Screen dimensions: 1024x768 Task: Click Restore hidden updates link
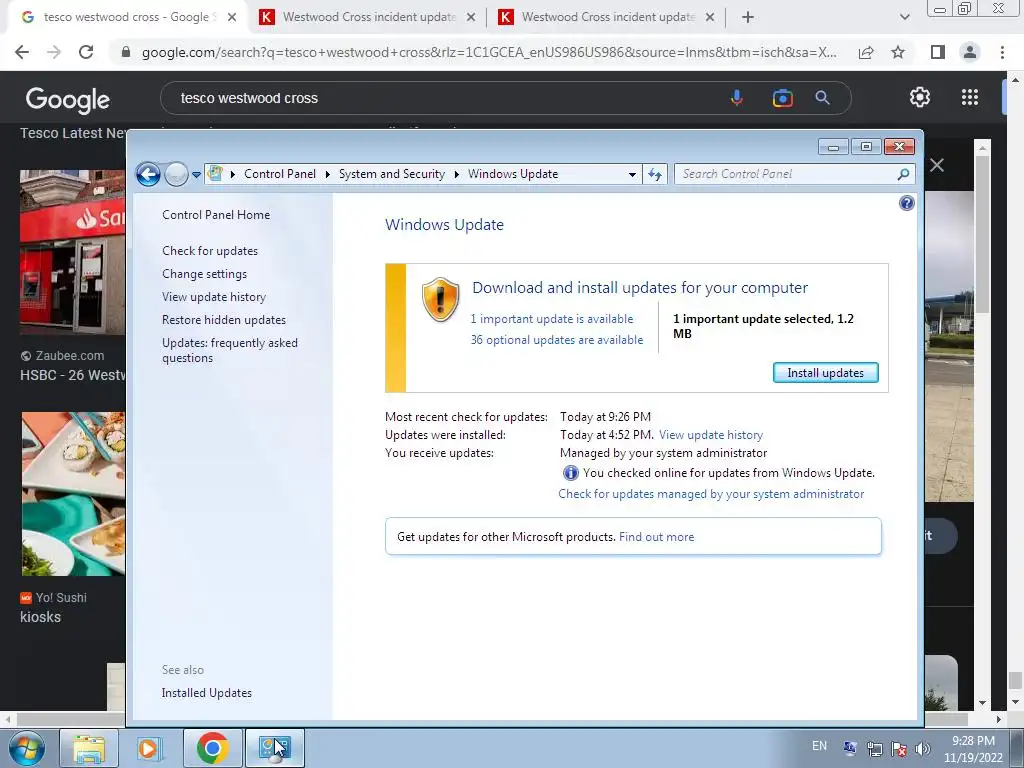pos(223,320)
